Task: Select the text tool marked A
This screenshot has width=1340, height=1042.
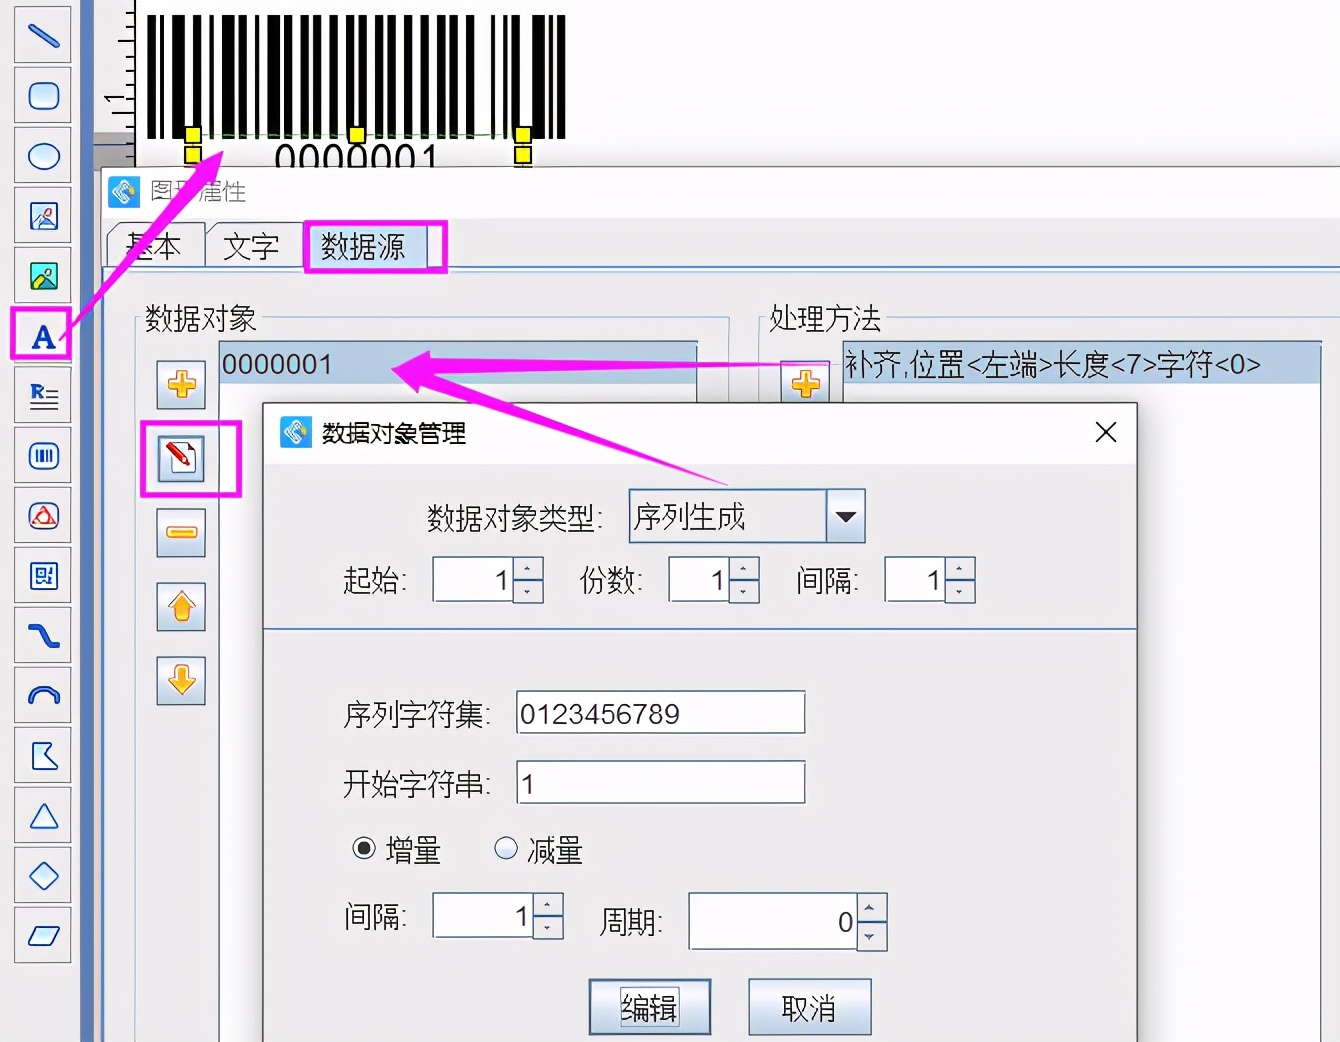Action: [x=43, y=336]
